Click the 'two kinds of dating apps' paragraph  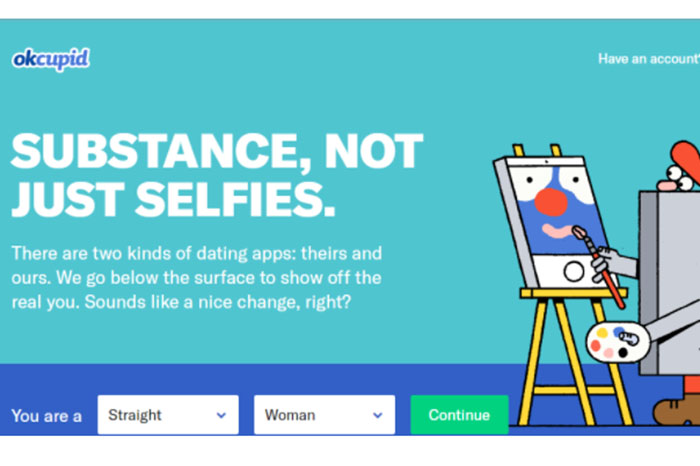196,277
